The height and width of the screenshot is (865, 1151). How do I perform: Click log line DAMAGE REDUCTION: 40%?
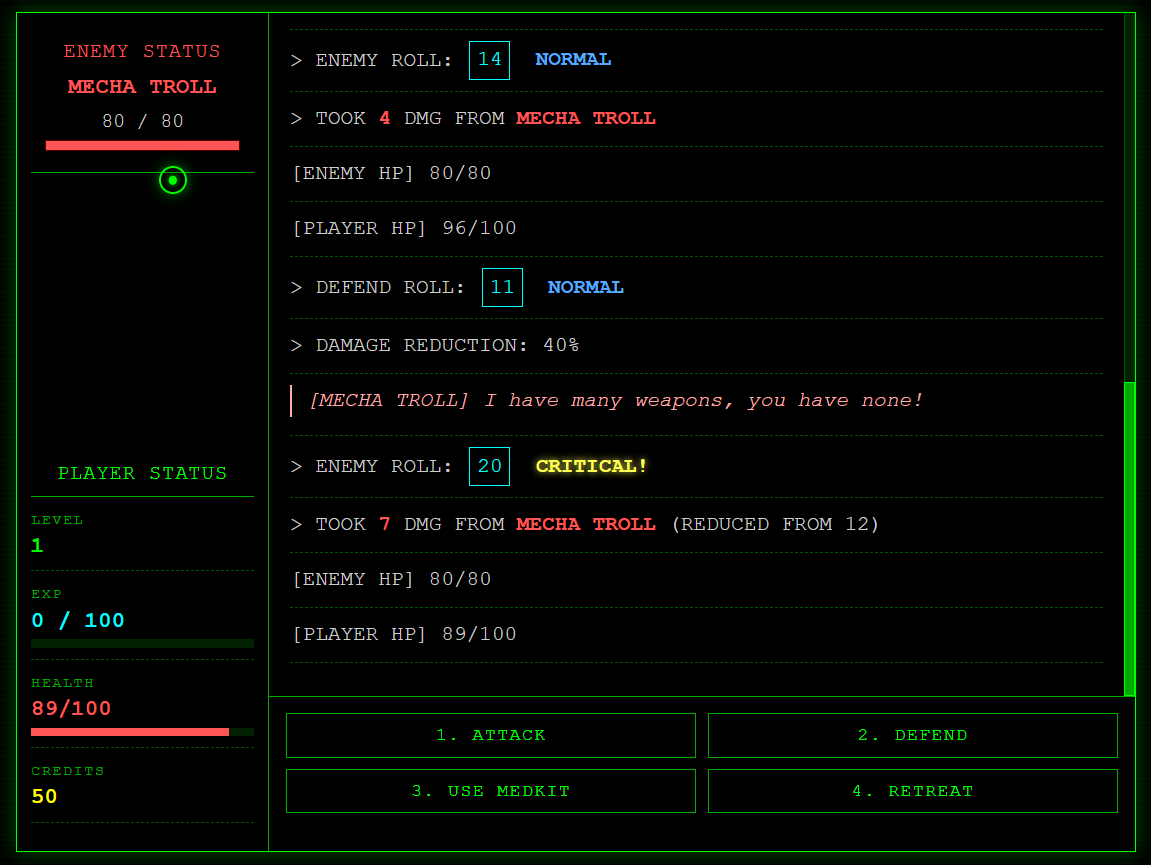click(697, 345)
